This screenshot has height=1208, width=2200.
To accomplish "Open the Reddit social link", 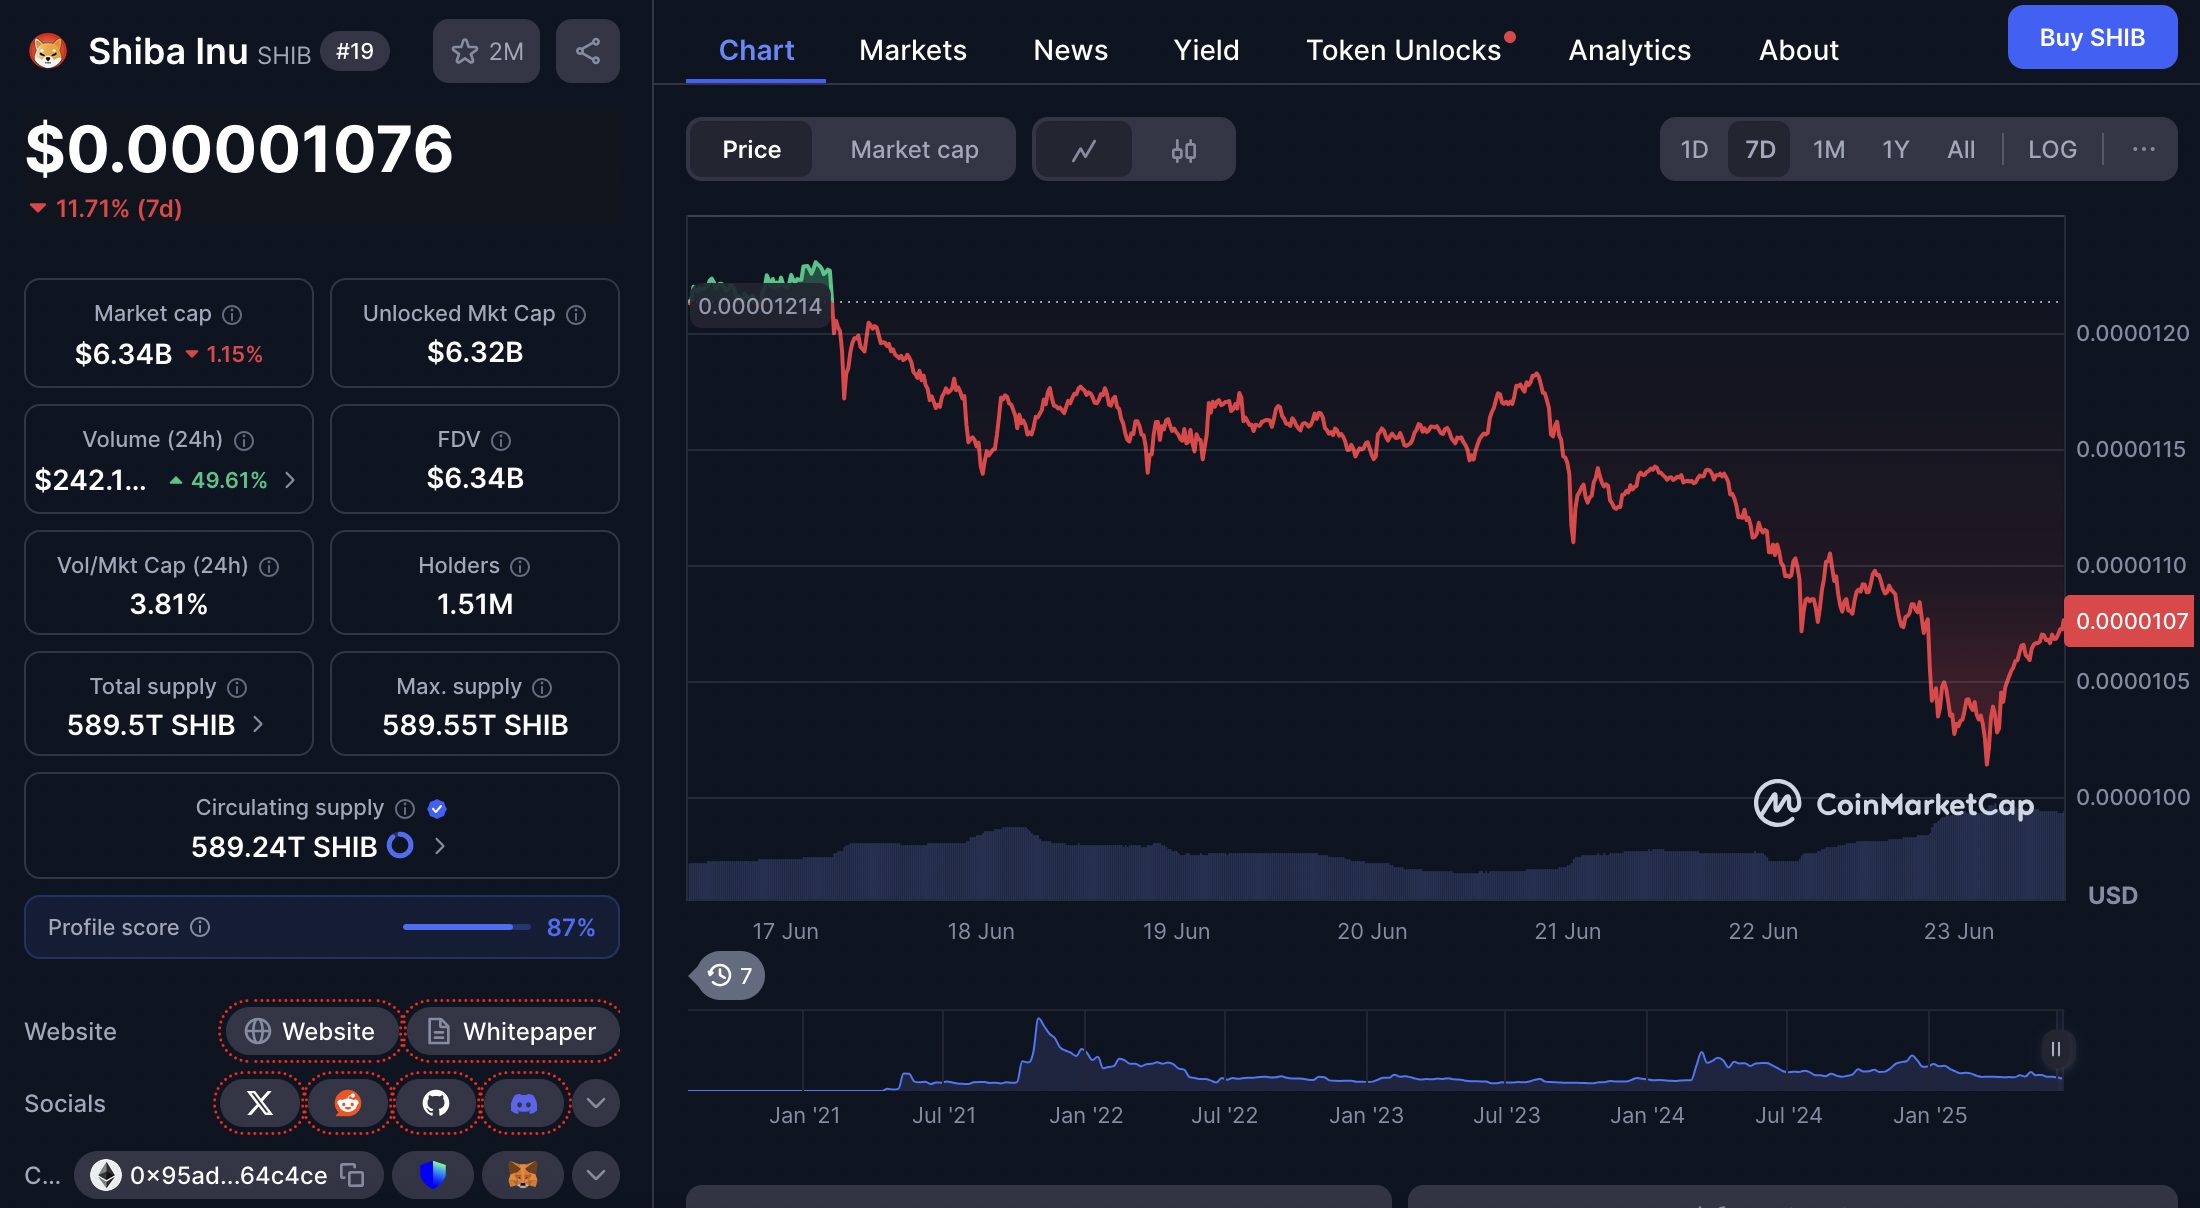I will coord(348,1103).
